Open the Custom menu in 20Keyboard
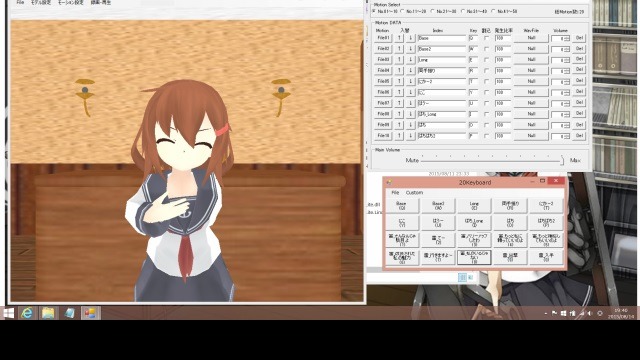This screenshot has width=640, height=360. click(414, 193)
